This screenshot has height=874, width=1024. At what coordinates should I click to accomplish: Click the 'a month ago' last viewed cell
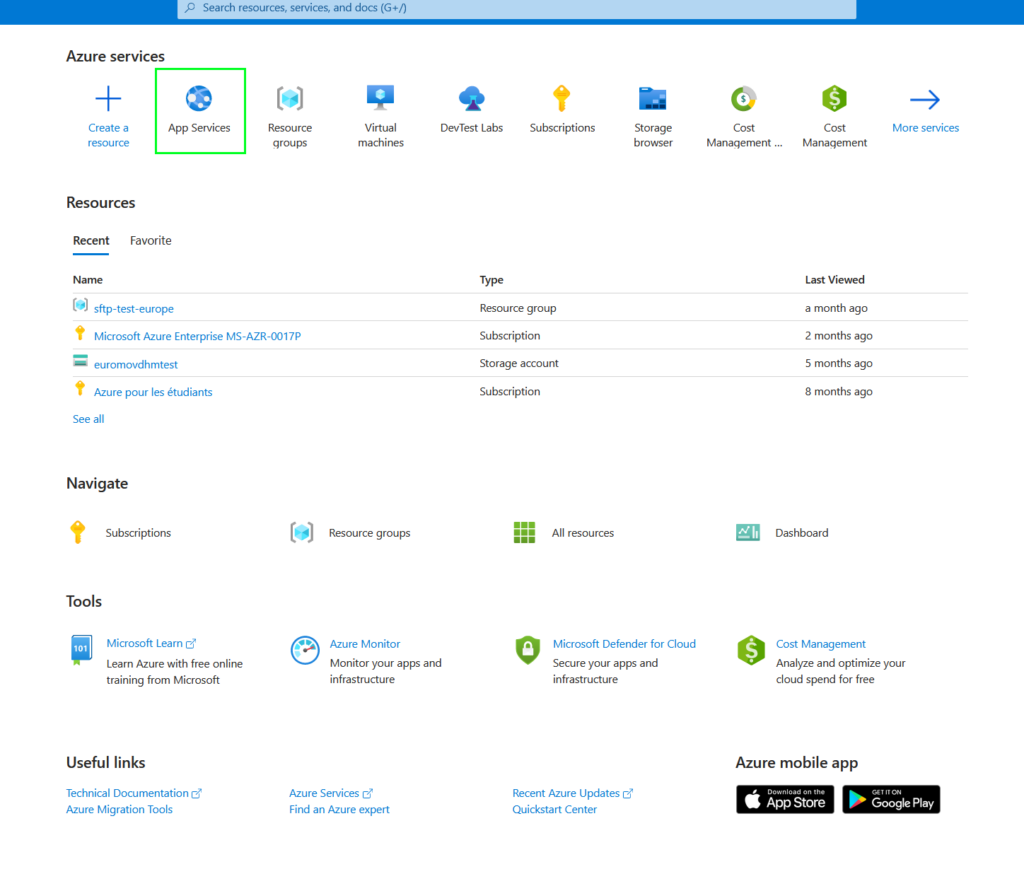[x=836, y=308]
